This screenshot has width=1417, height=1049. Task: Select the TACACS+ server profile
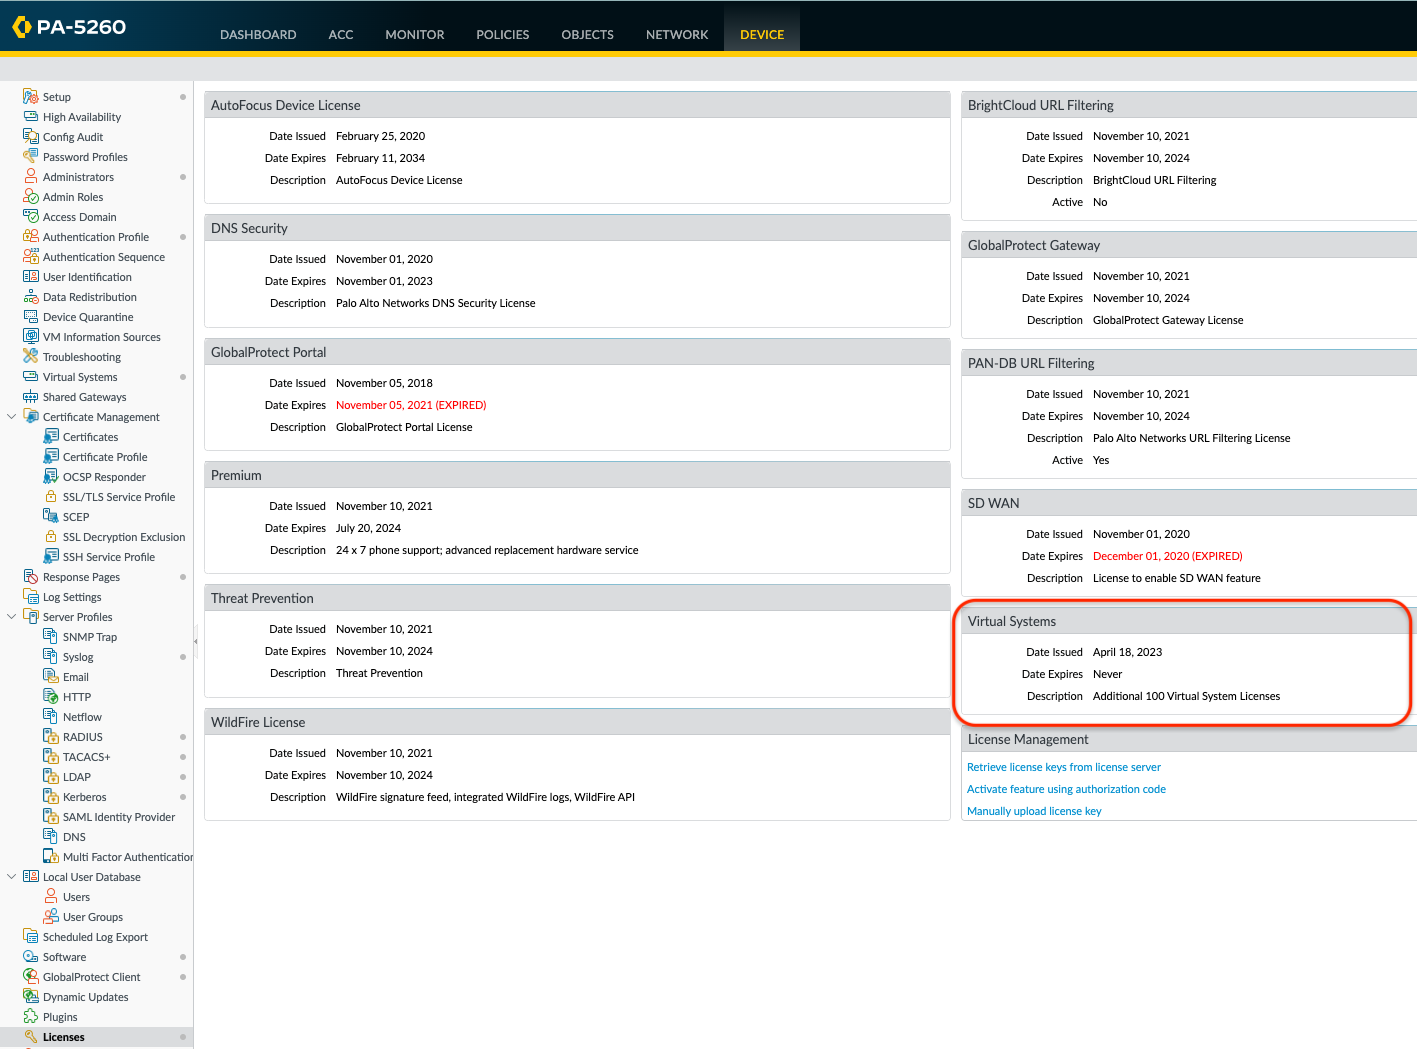(87, 757)
